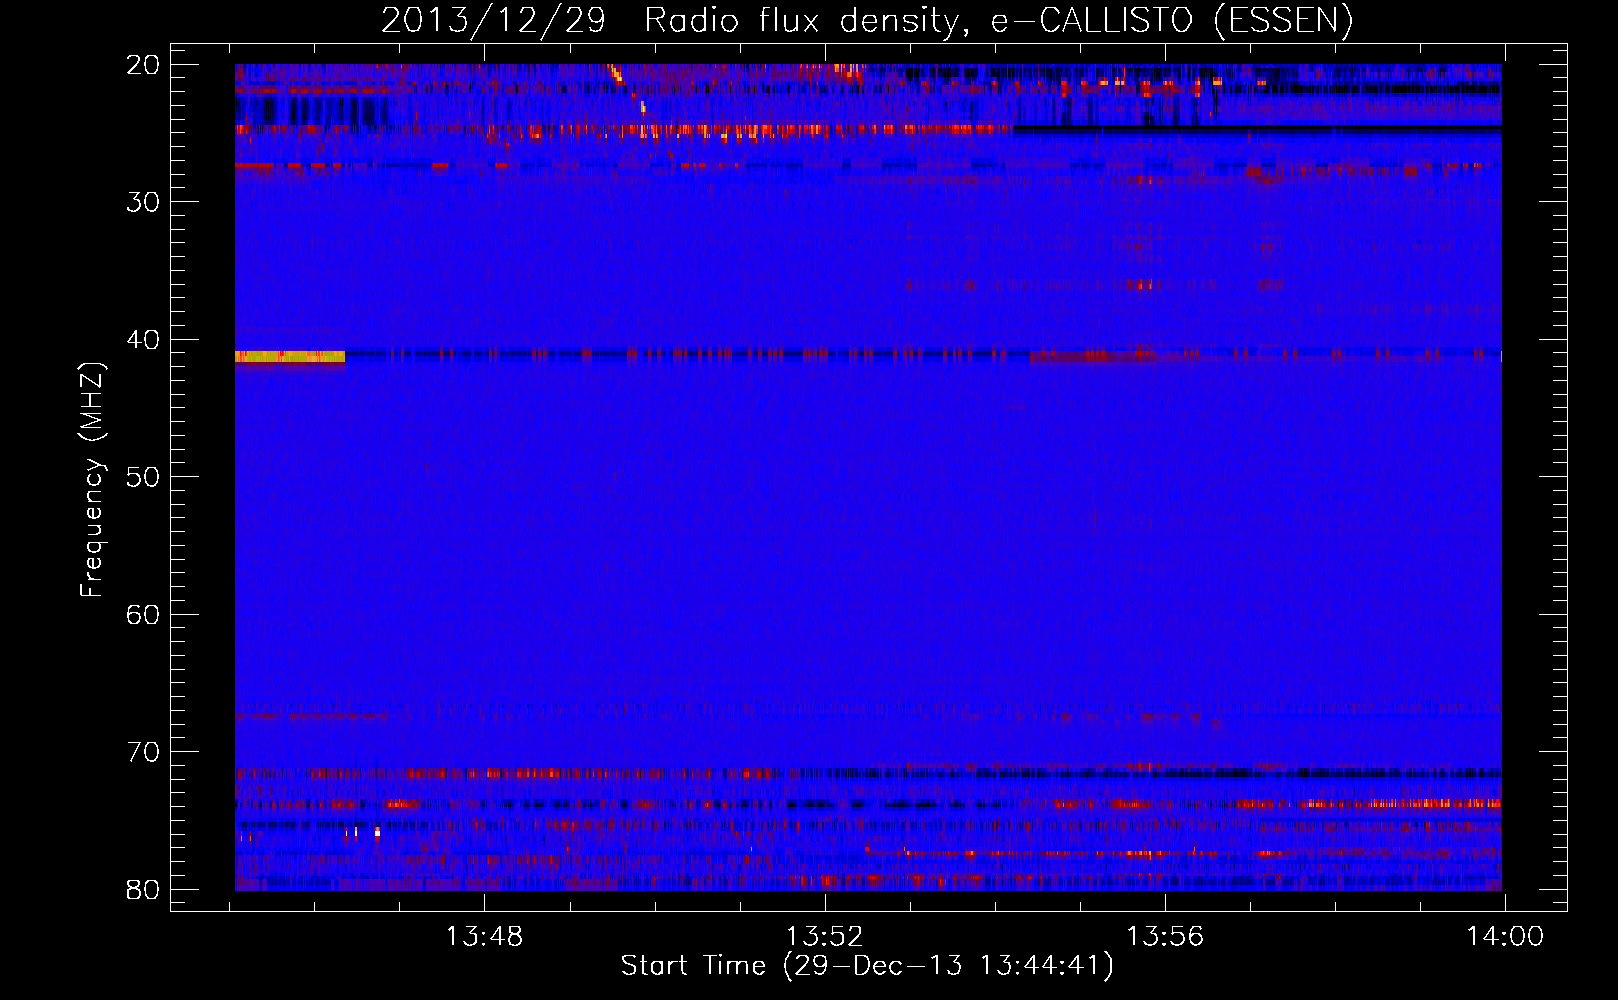Click the 13:52 time tick label
1618x1000 pixels.
click(x=825, y=937)
